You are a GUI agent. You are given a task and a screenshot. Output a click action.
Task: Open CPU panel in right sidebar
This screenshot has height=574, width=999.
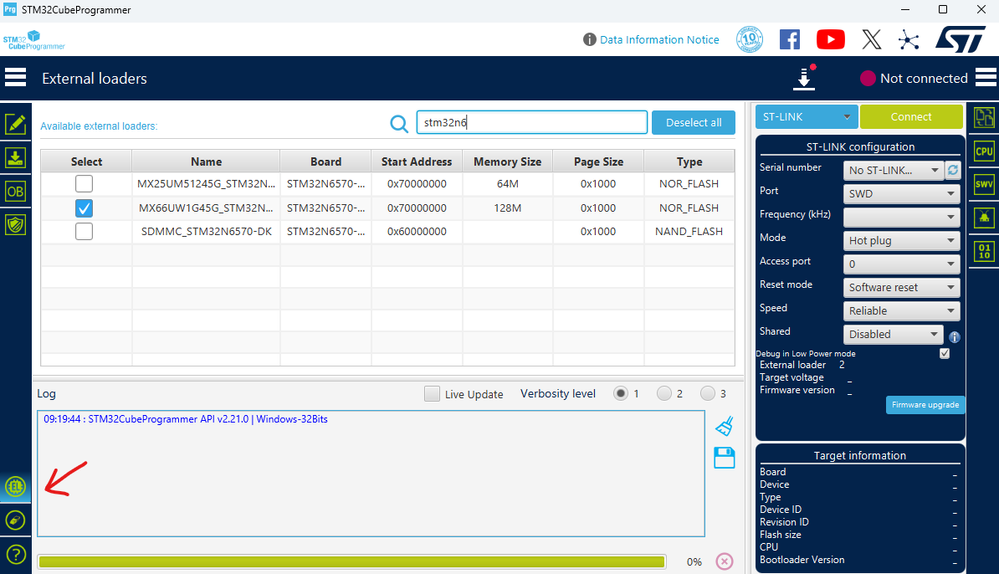tap(984, 152)
